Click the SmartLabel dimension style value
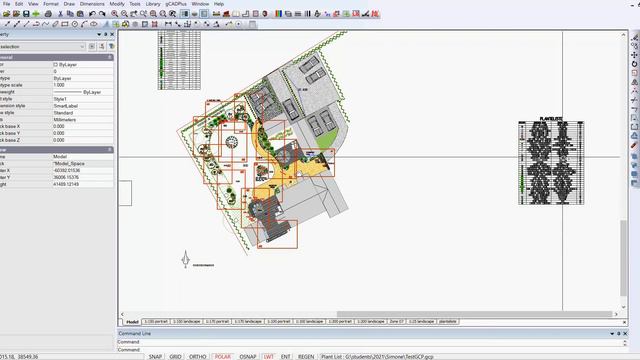The height and width of the screenshot is (360, 640). 66,106
